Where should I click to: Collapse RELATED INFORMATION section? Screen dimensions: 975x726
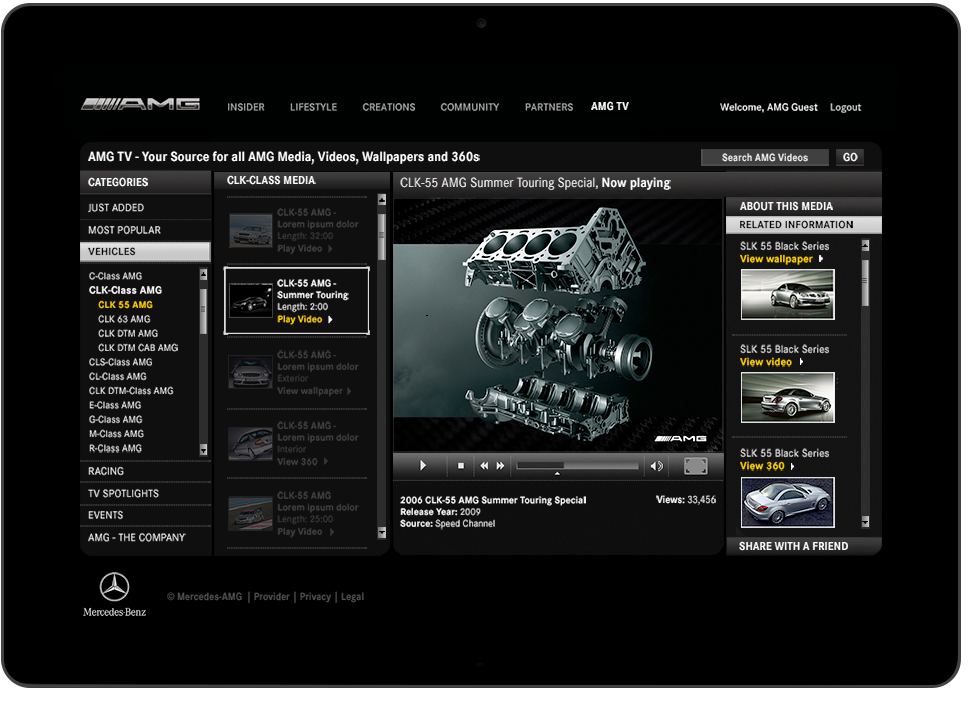(803, 224)
